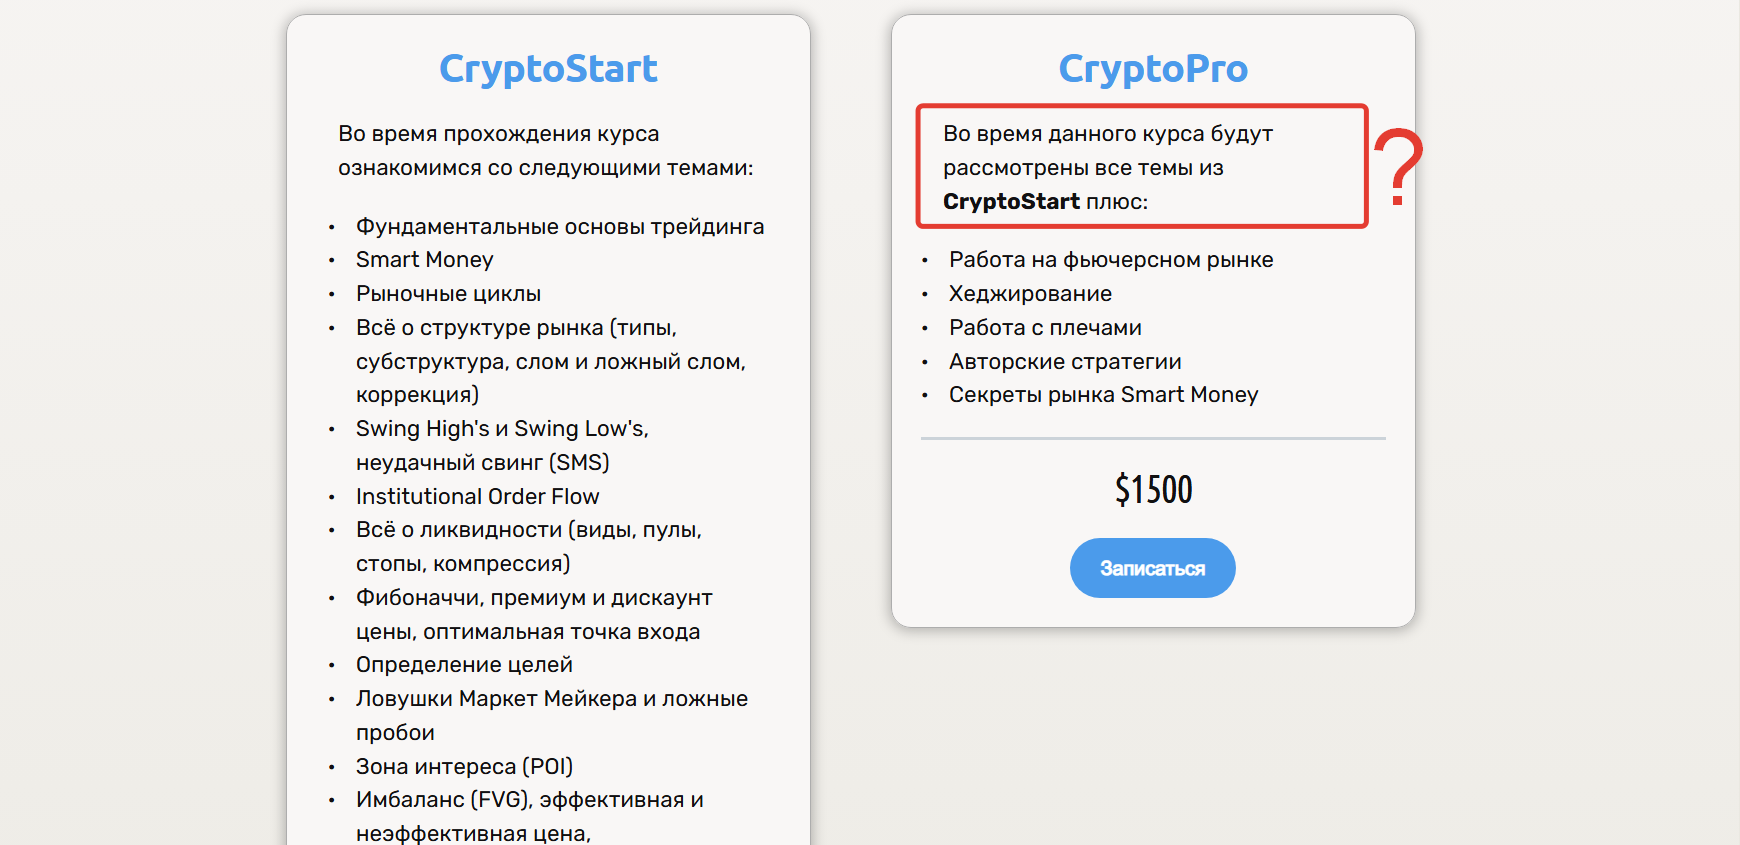Select the Фибоначчи, премиум и дискаунт item
The height and width of the screenshot is (845, 1740).
(534, 598)
